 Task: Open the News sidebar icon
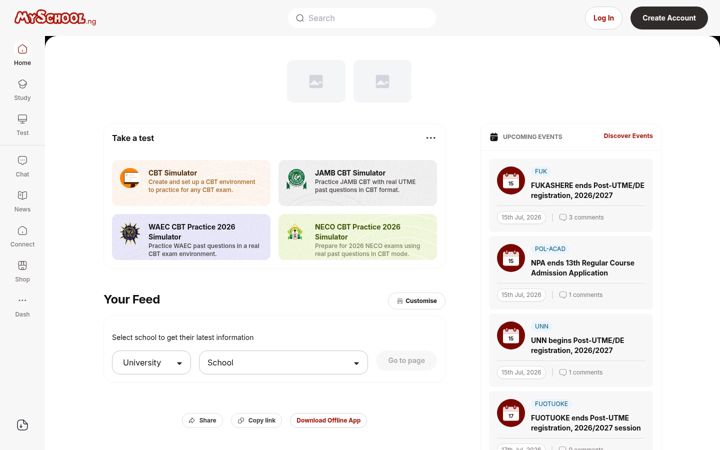point(22,196)
